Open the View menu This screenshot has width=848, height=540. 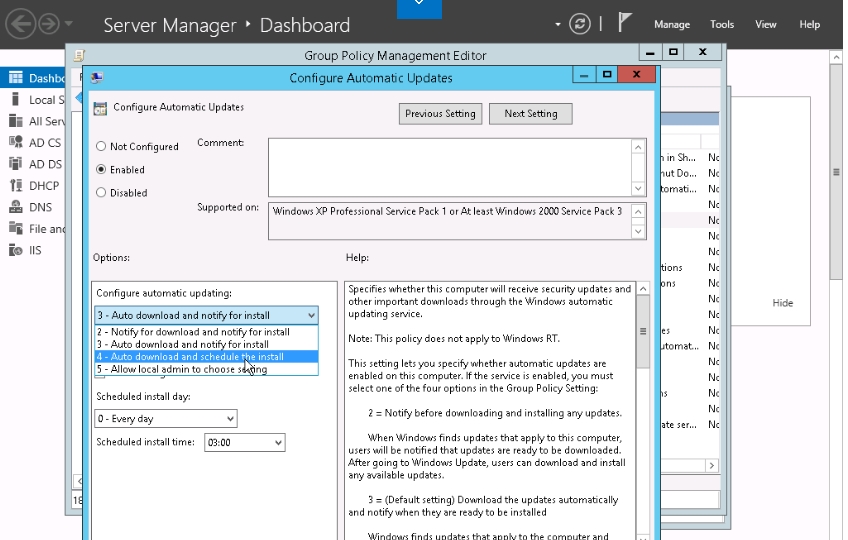(x=766, y=24)
